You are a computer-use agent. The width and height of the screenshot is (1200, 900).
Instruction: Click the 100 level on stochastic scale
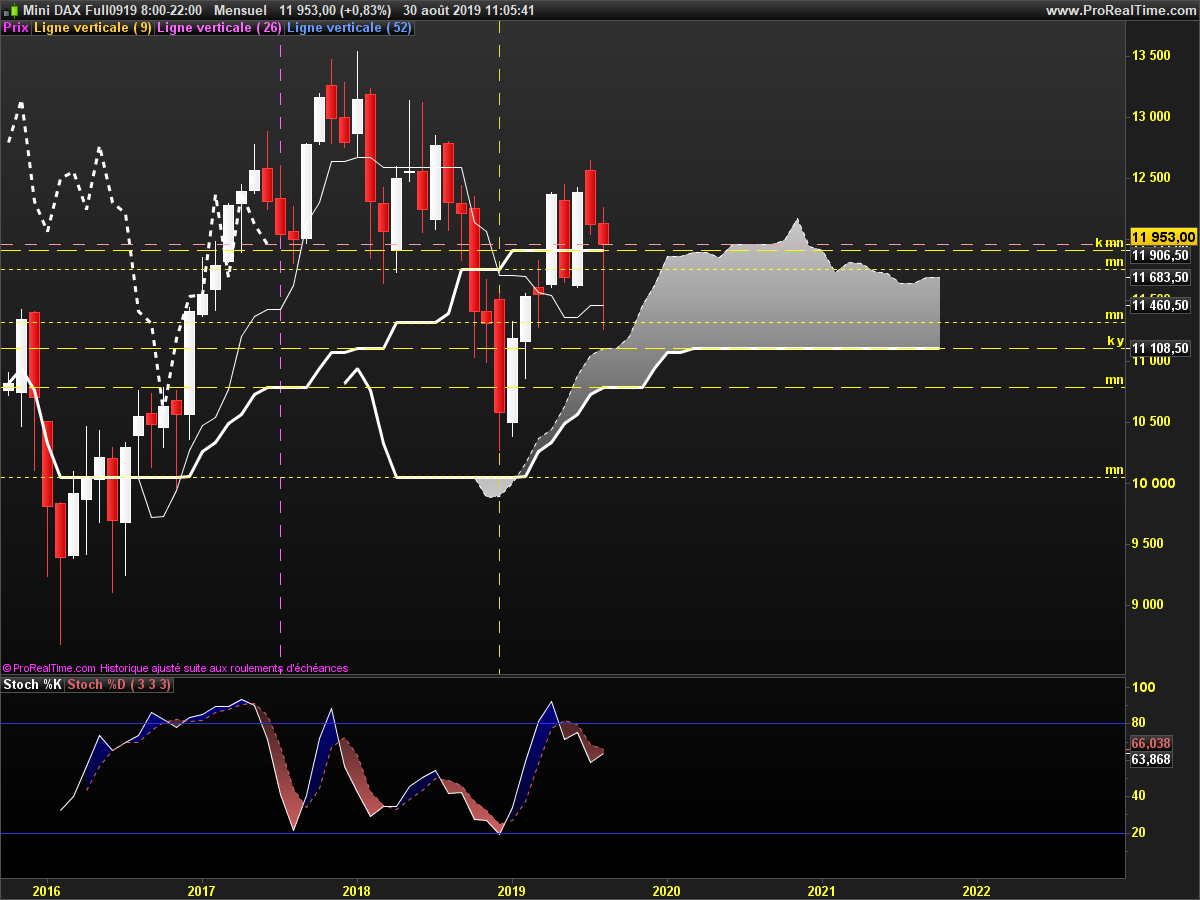(x=1143, y=687)
